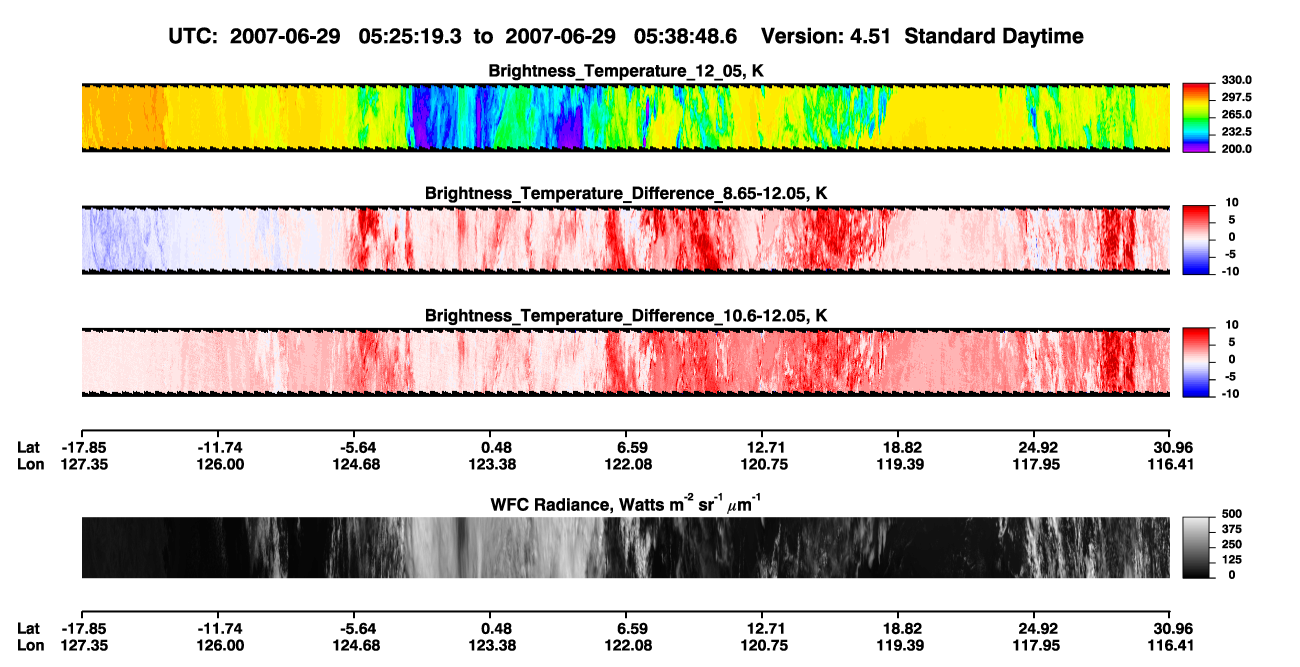This screenshot has width=1300, height=667.
Task: Click the Brightness_Temperature_12_05 image strip
Action: (626, 117)
